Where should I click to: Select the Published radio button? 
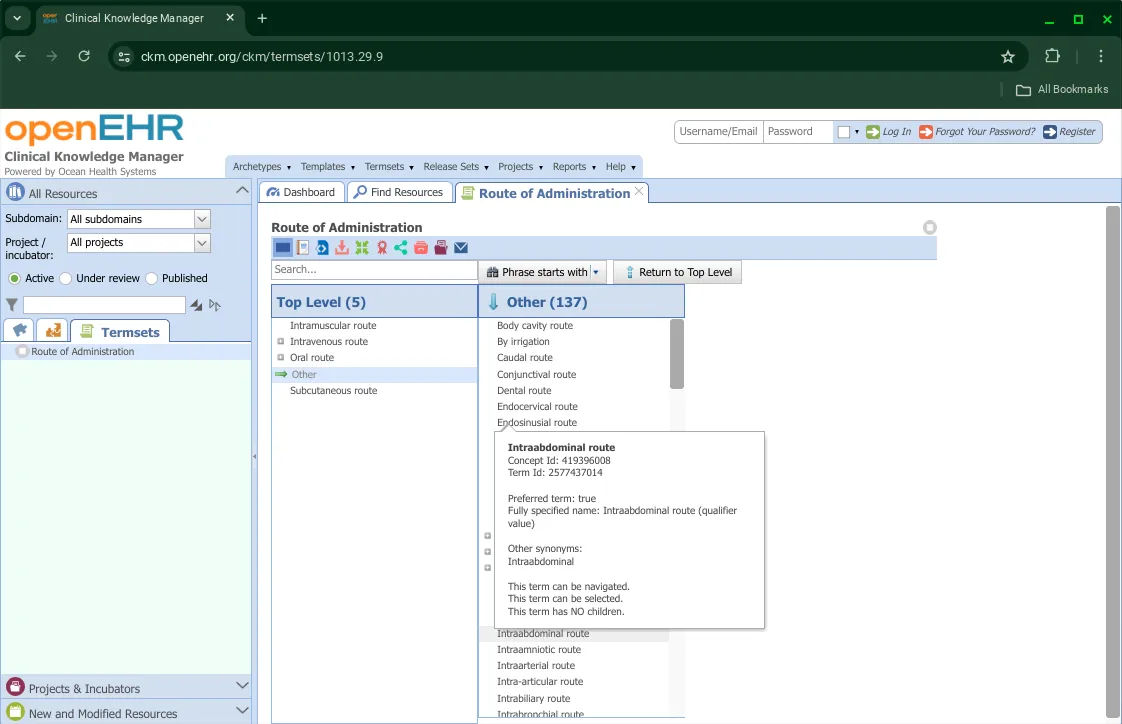pyautogui.click(x=152, y=278)
